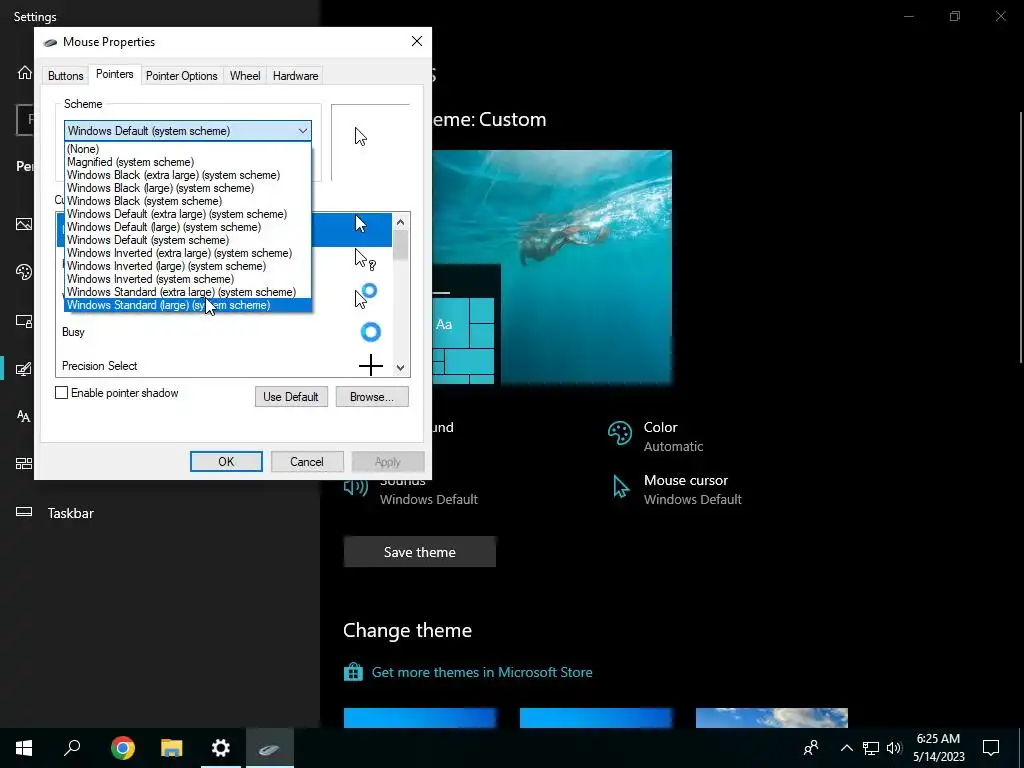Switch to the Wheel tab

[x=245, y=76]
